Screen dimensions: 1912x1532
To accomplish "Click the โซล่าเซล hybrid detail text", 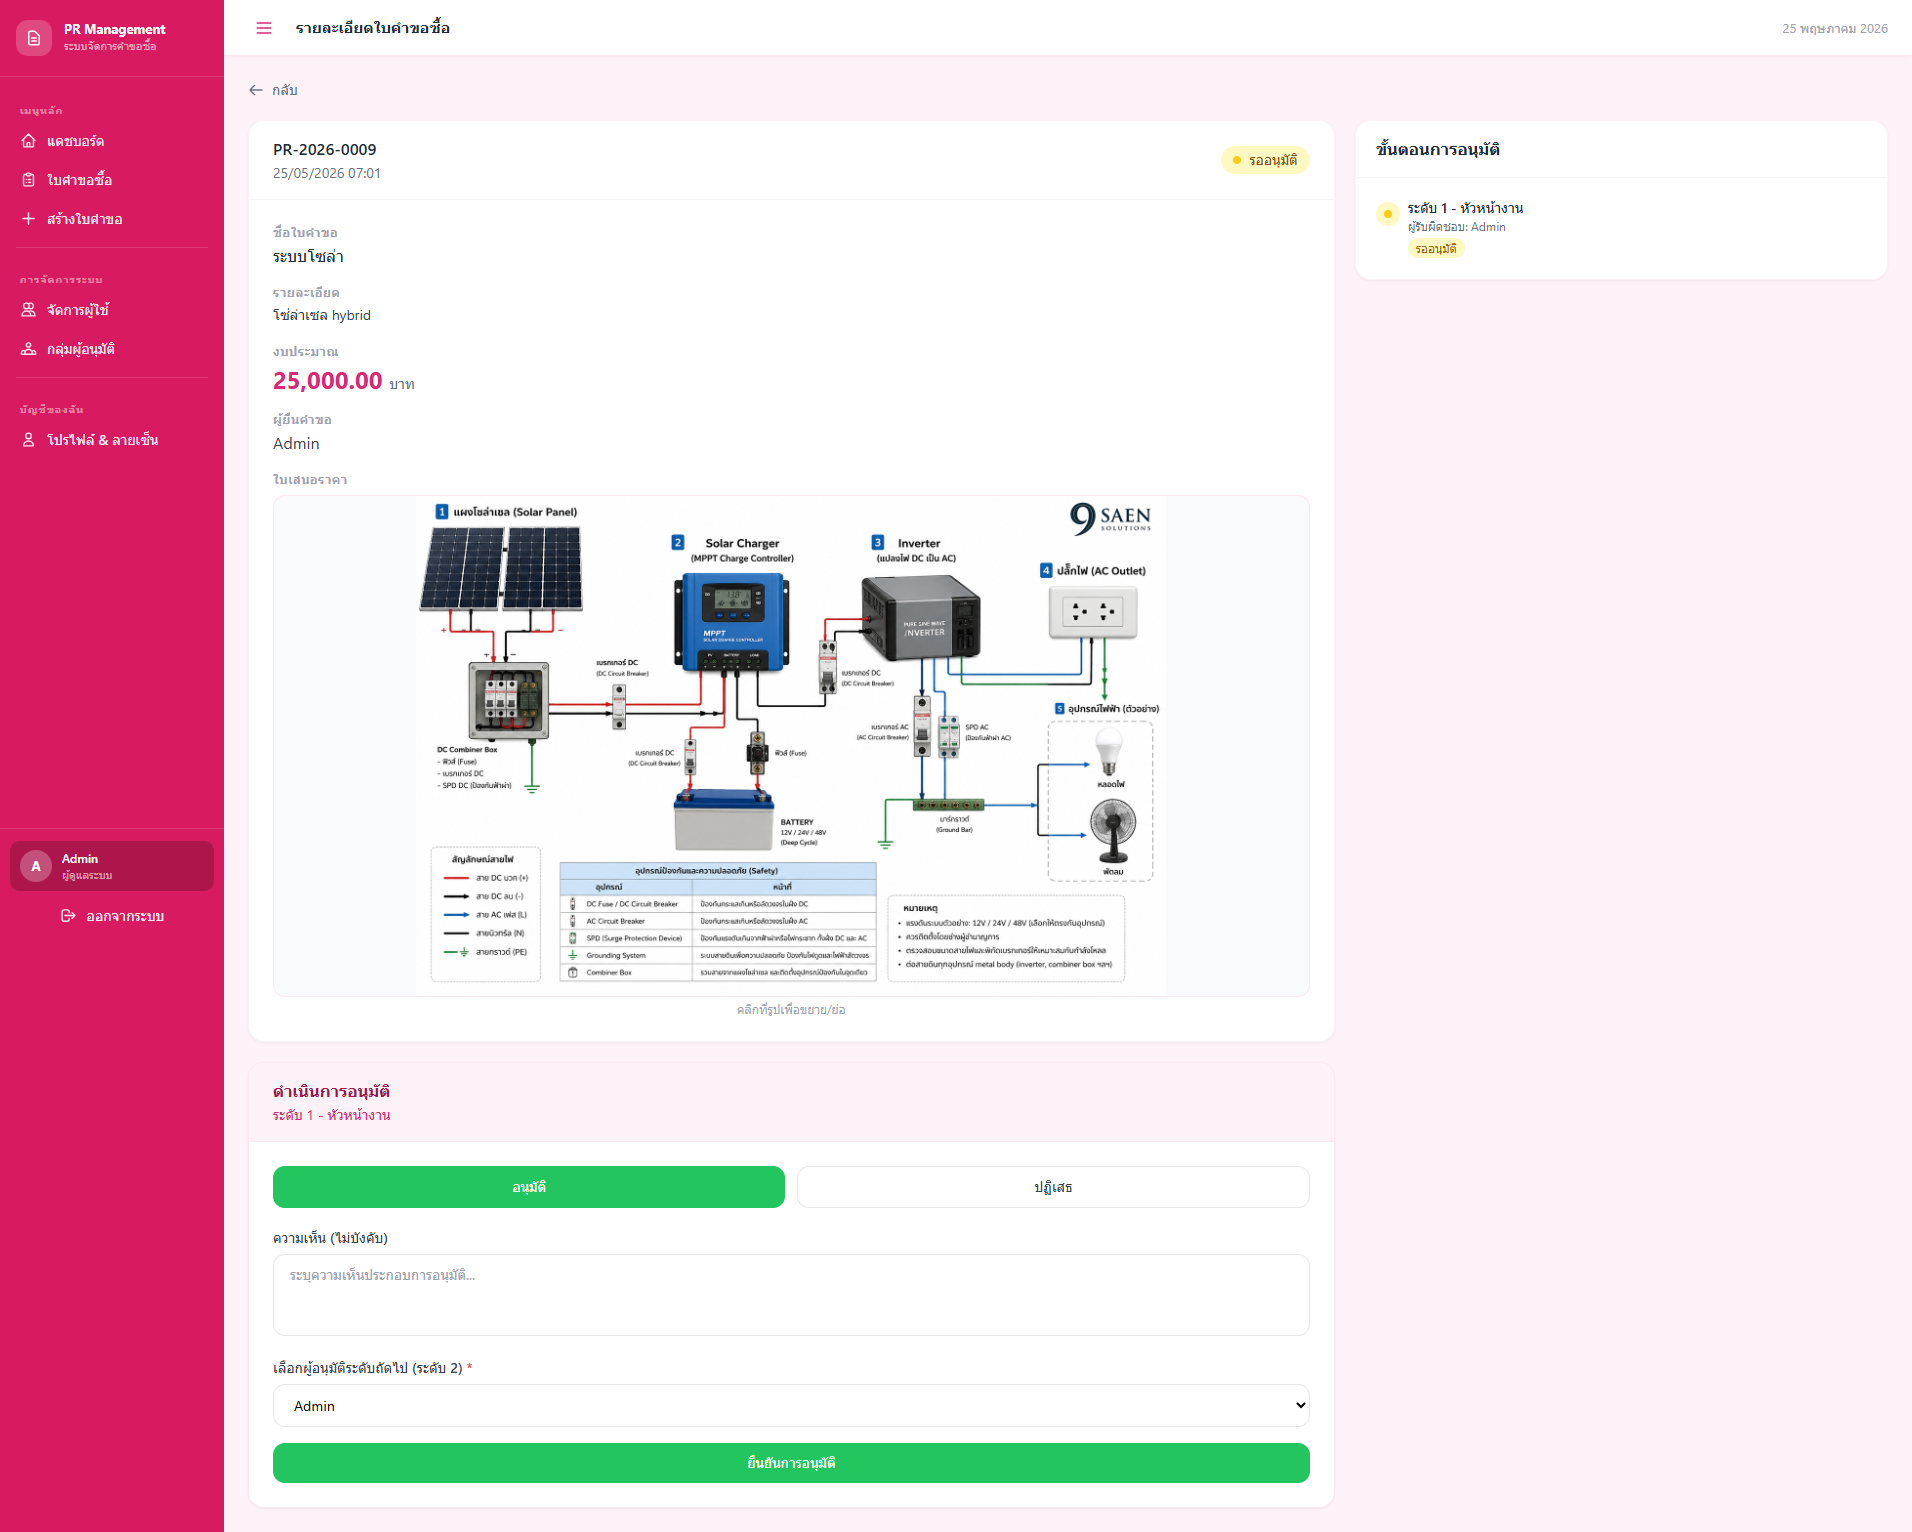I will (322, 315).
